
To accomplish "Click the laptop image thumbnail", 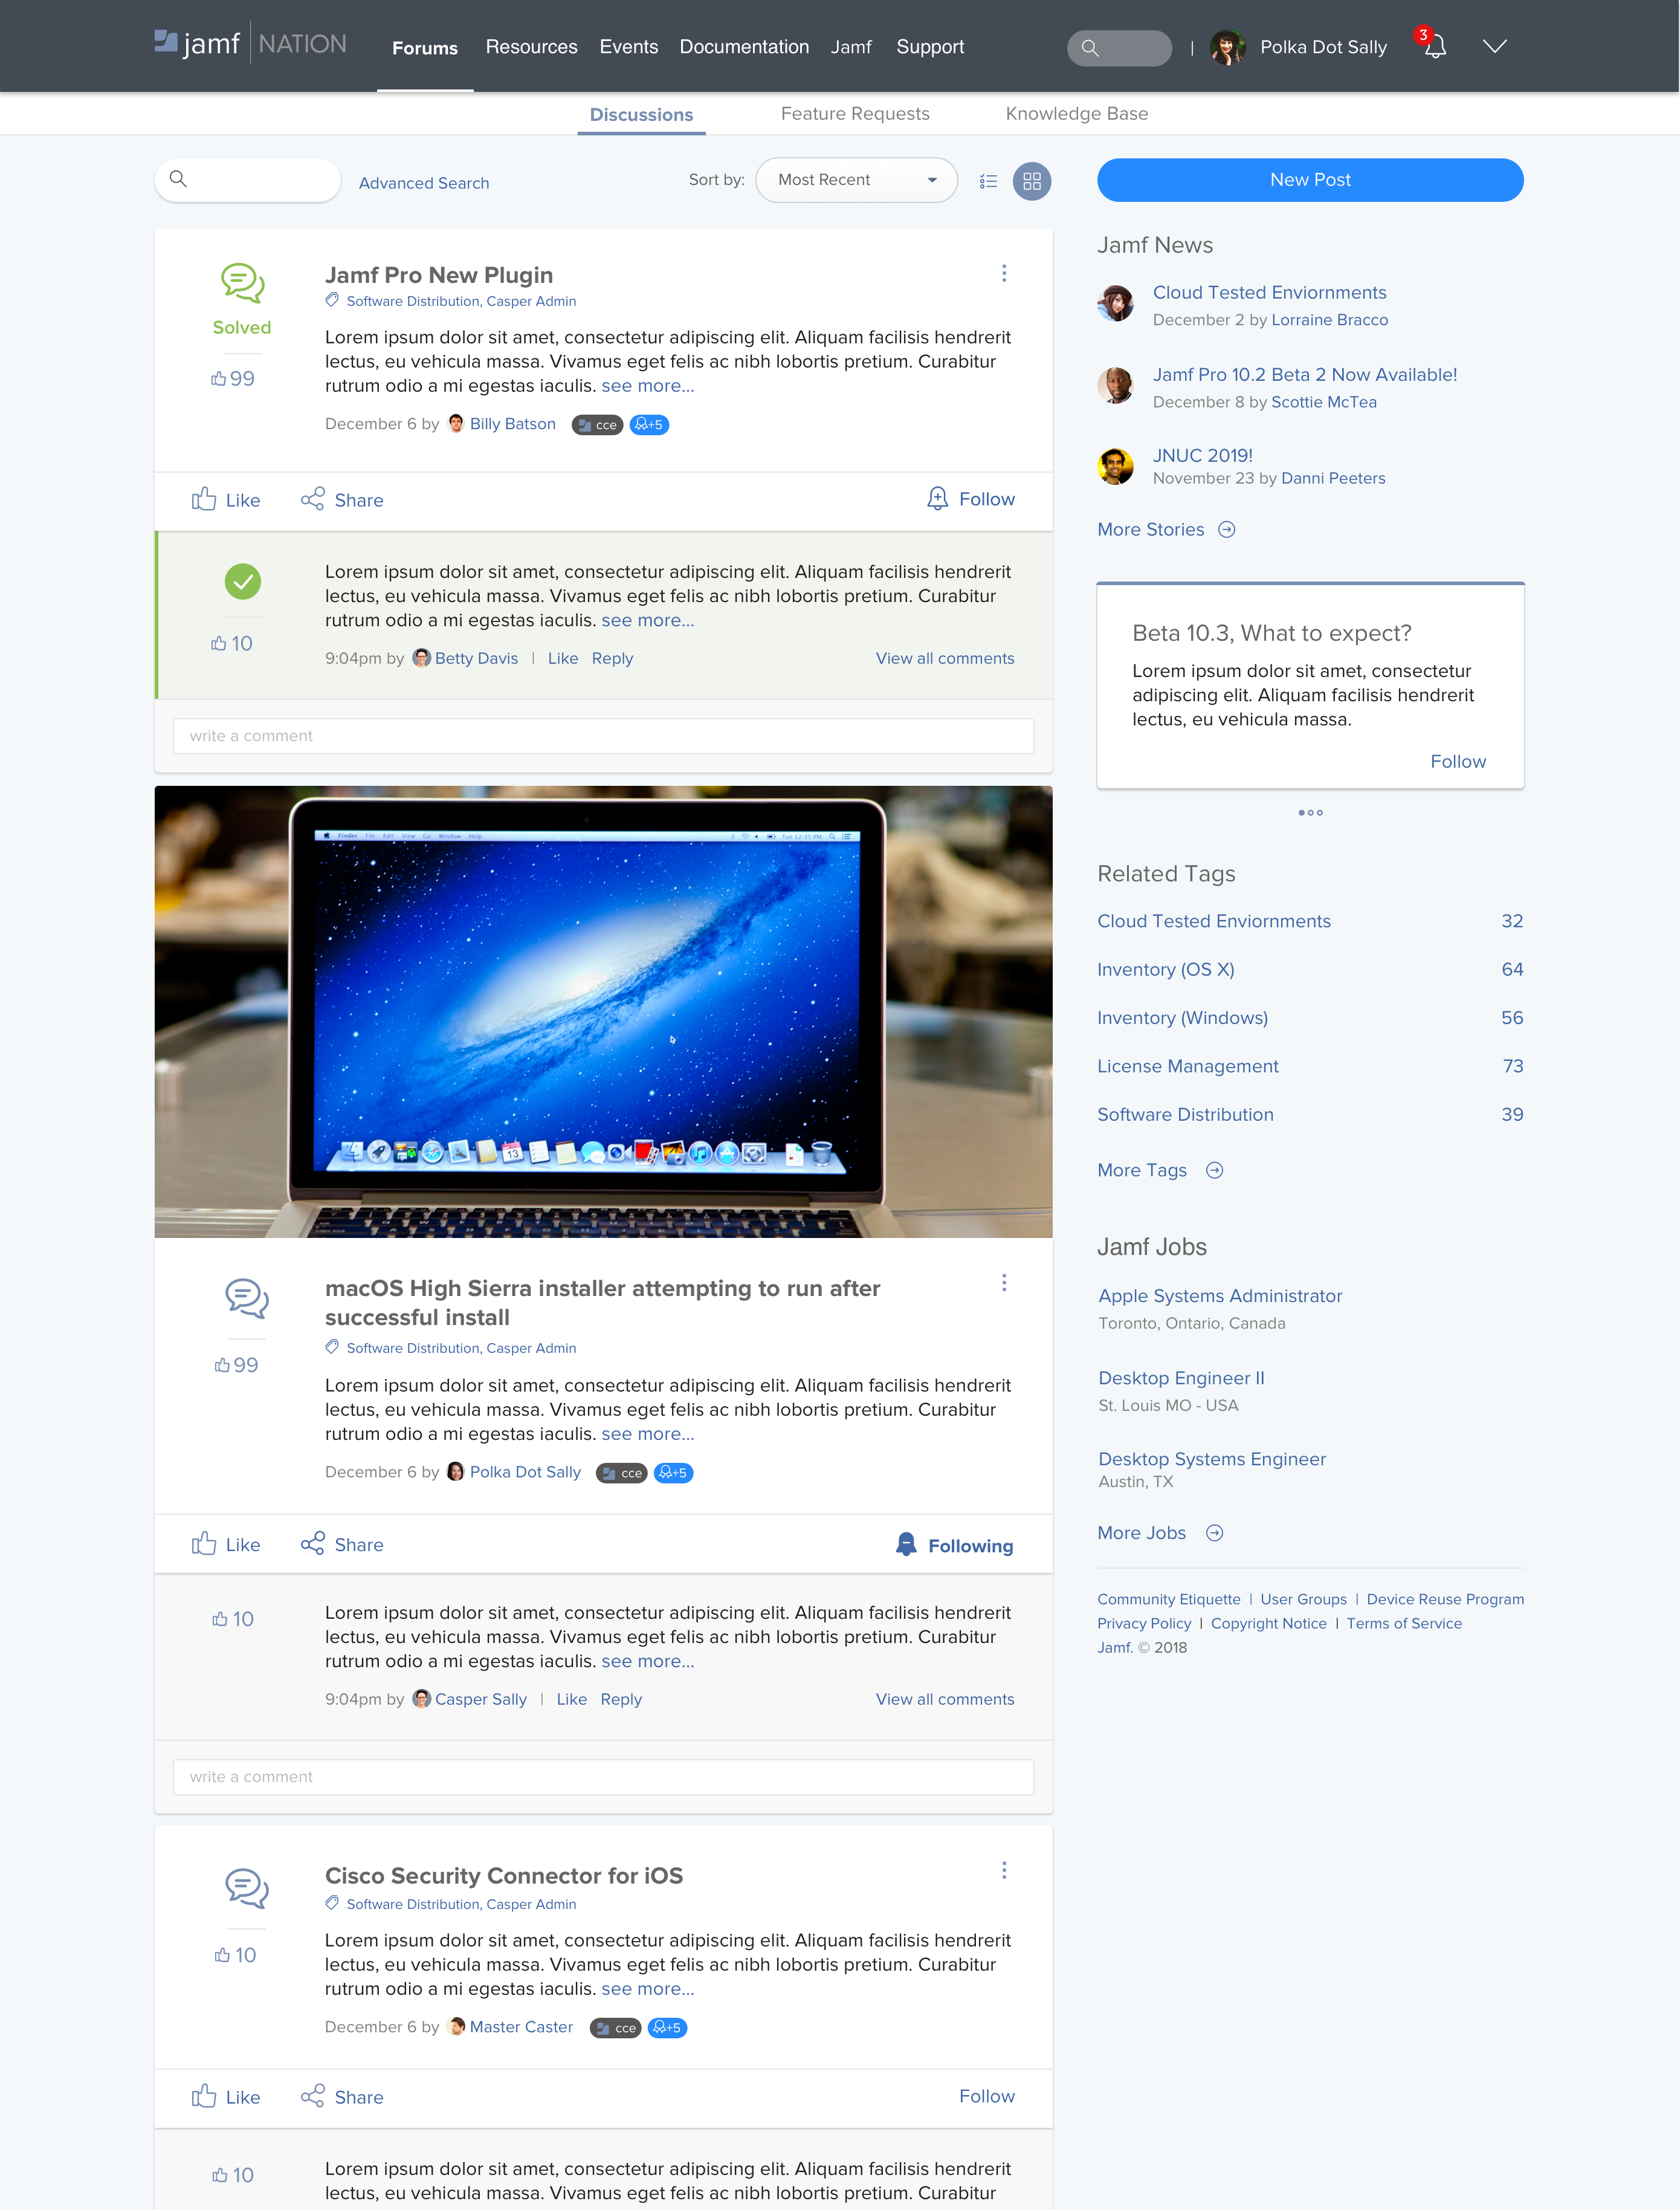I will [x=603, y=1011].
